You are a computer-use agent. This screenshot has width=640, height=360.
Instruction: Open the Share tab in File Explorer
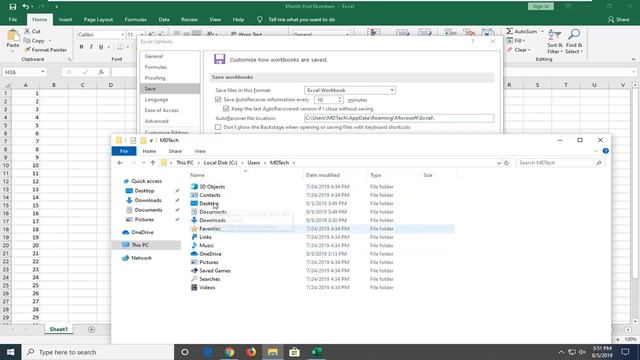[175, 151]
